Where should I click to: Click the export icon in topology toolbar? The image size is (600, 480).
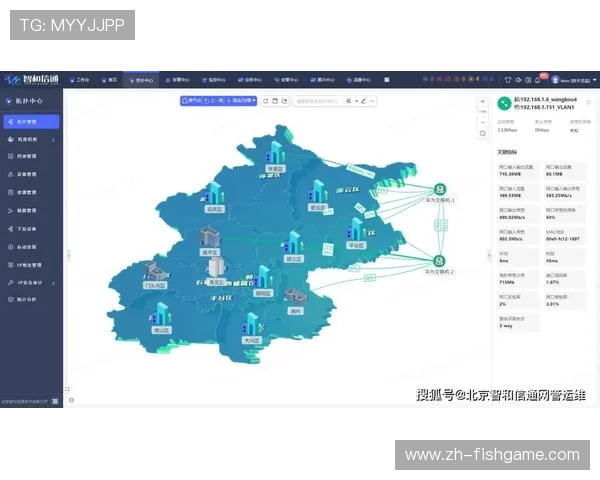click(x=284, y=101)
